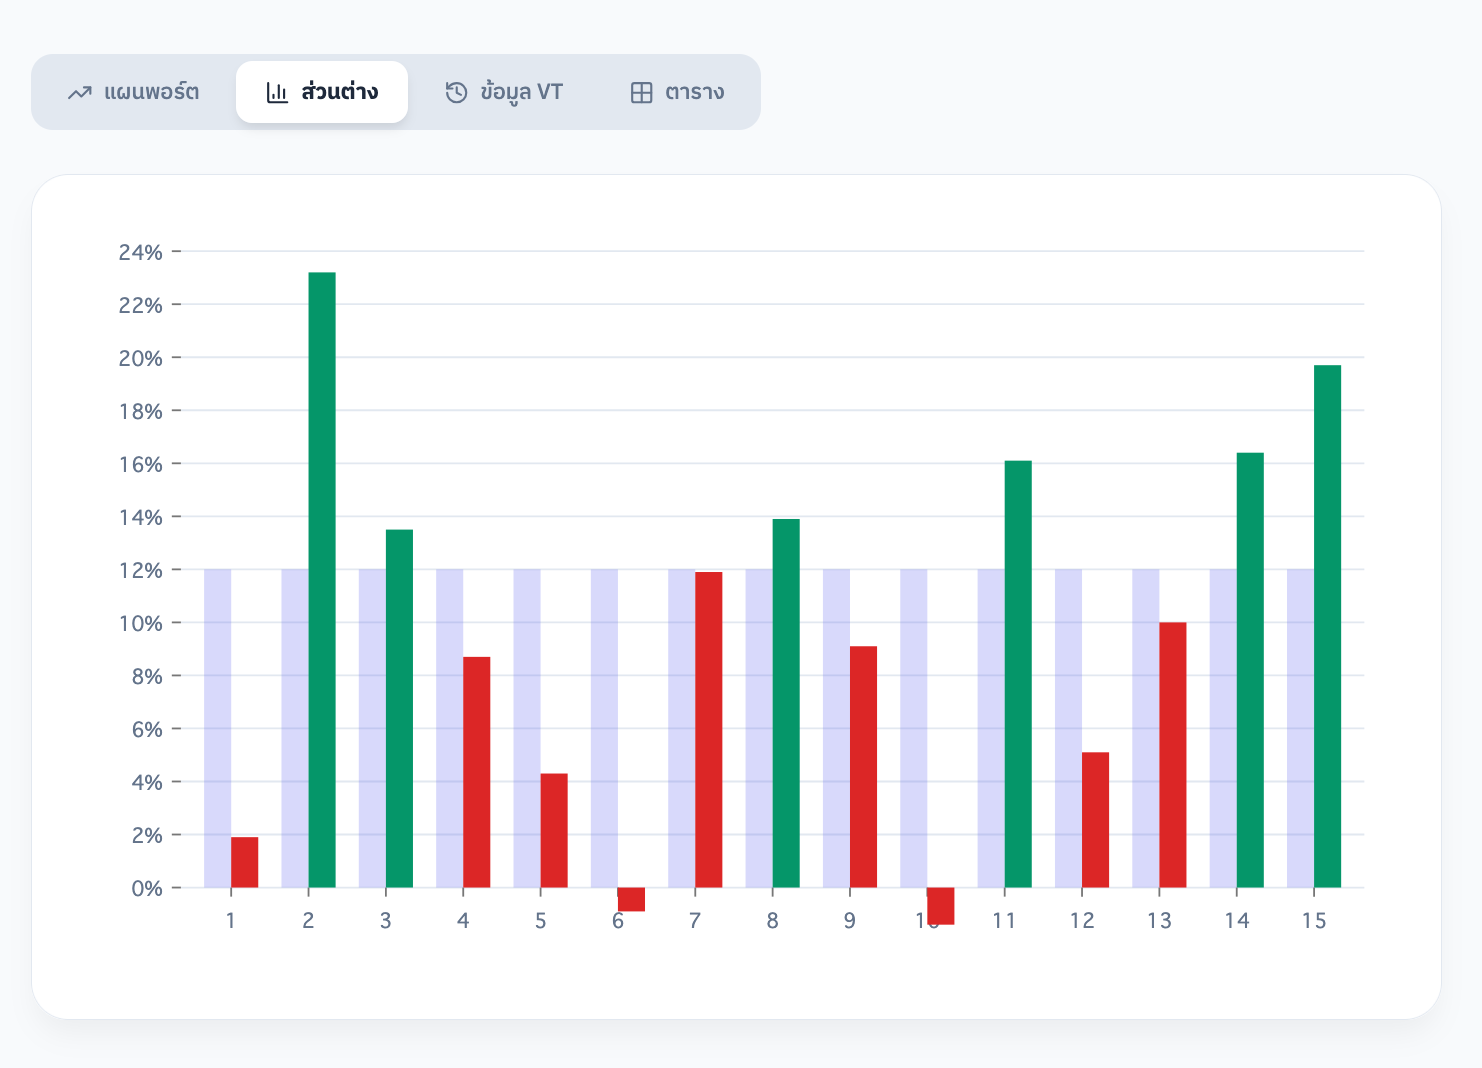Click the history clock icon beside ข้อมูล VT
This screenshot has width=1482, height=1068.
(x=456, y=93)
